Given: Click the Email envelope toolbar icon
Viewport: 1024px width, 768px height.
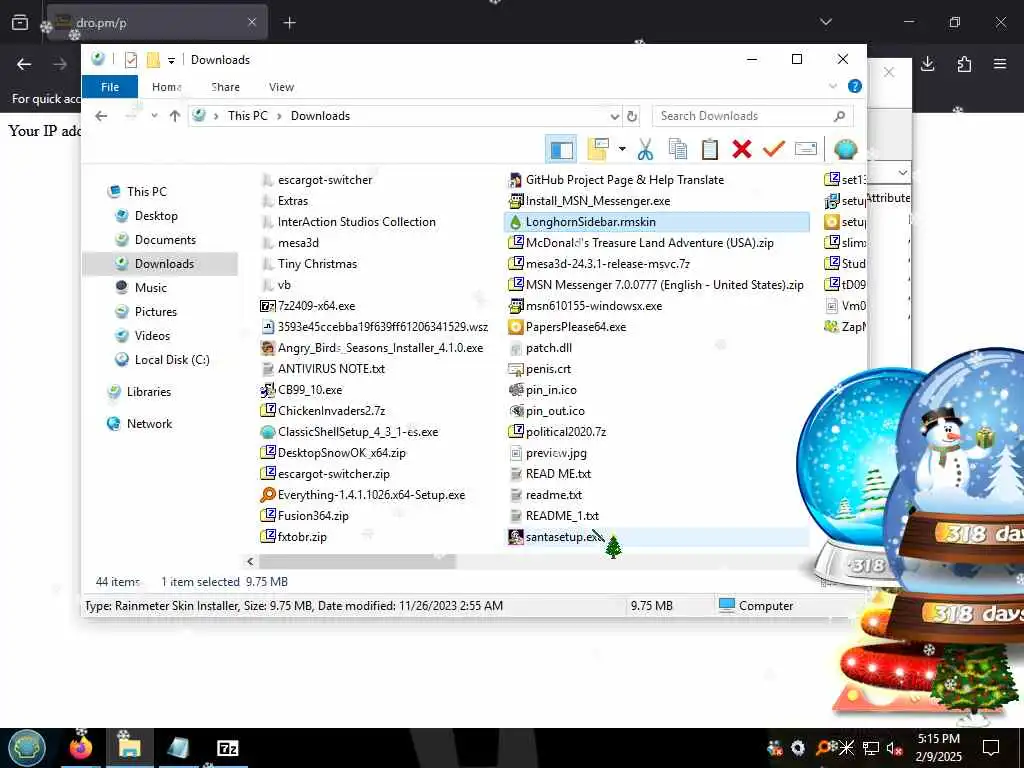Looking at the screenshot, I should click(806, 150).
